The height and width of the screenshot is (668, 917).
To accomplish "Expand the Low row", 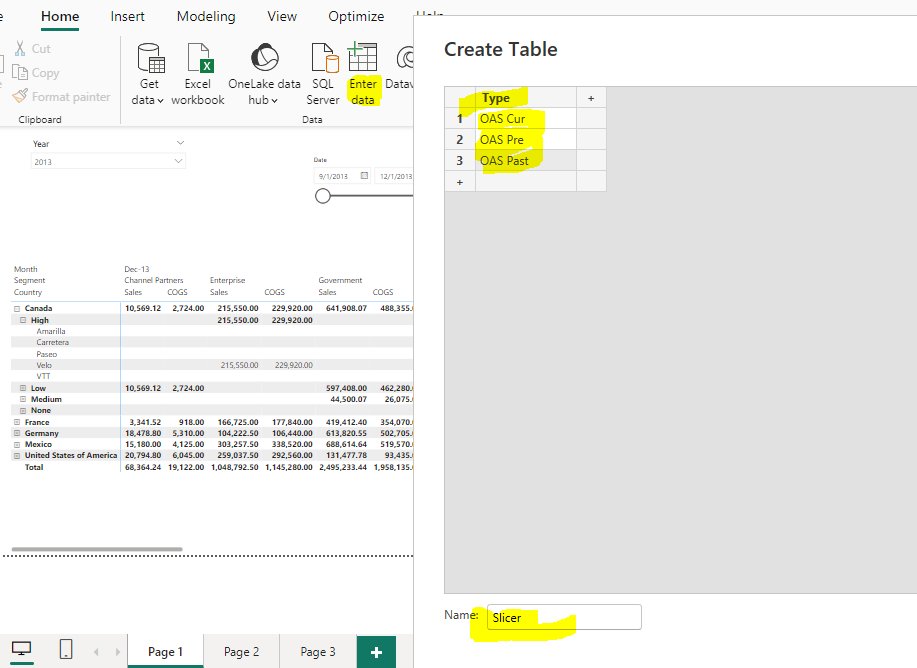I will point(23,388).
